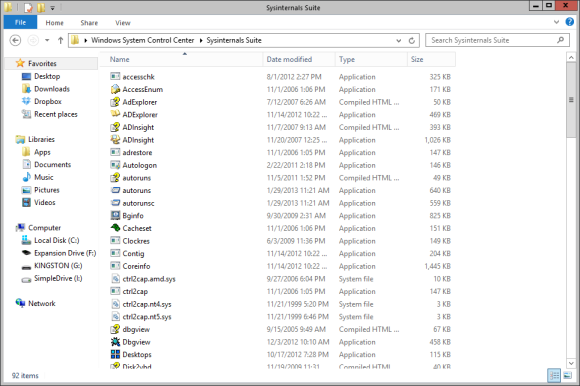The width and height of the screenshot is (580, 386).
Task: Select Computer in navigation pane
Action: tap(44, 228)
